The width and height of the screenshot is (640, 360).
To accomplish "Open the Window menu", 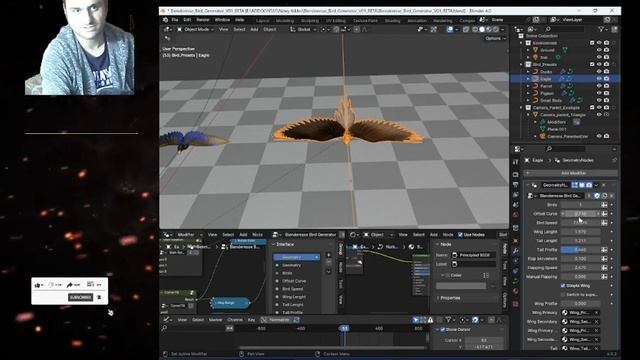I will pos(222,20).
